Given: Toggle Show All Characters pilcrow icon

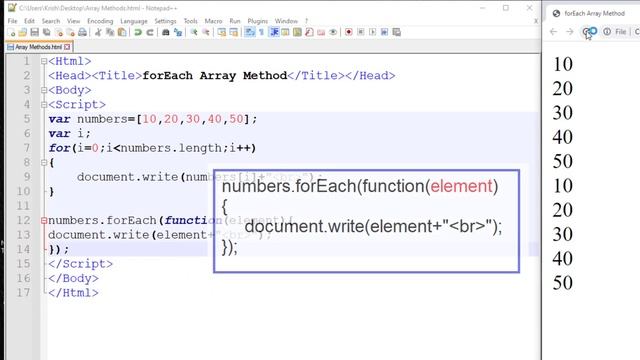Looking at the screenshot, I should click(262, 32).
